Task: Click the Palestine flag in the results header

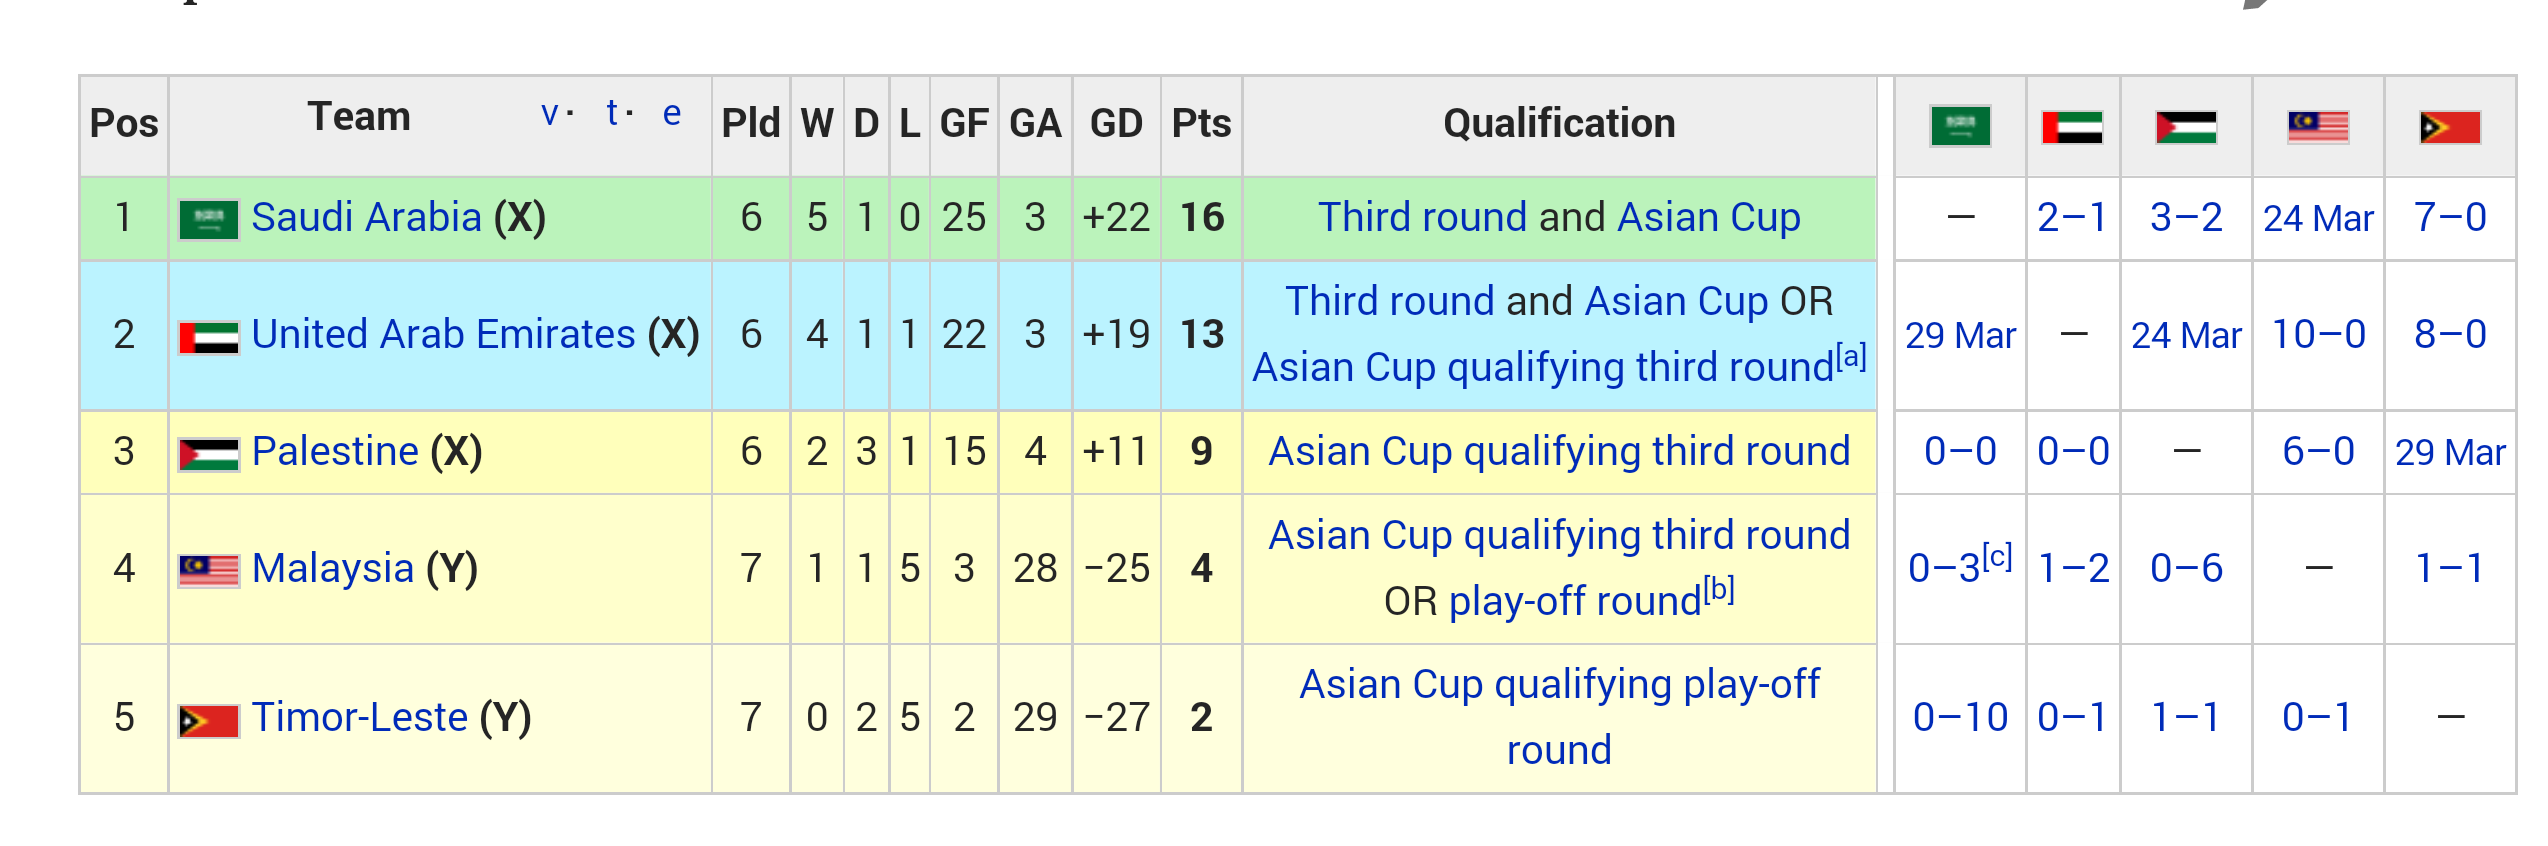Action: tap(2186, 127)
